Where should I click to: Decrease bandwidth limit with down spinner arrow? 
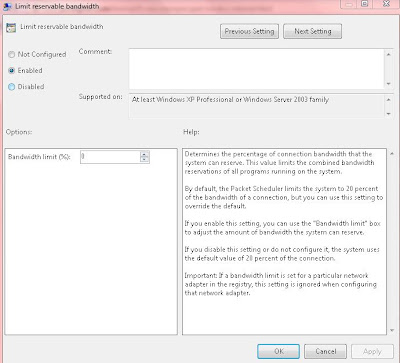[144, 160]
